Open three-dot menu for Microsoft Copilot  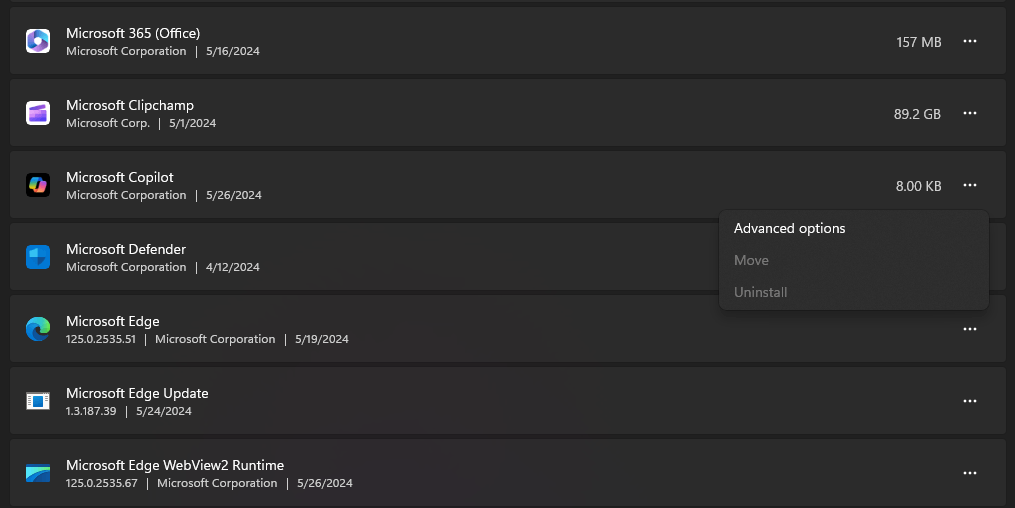click(969, 185)
